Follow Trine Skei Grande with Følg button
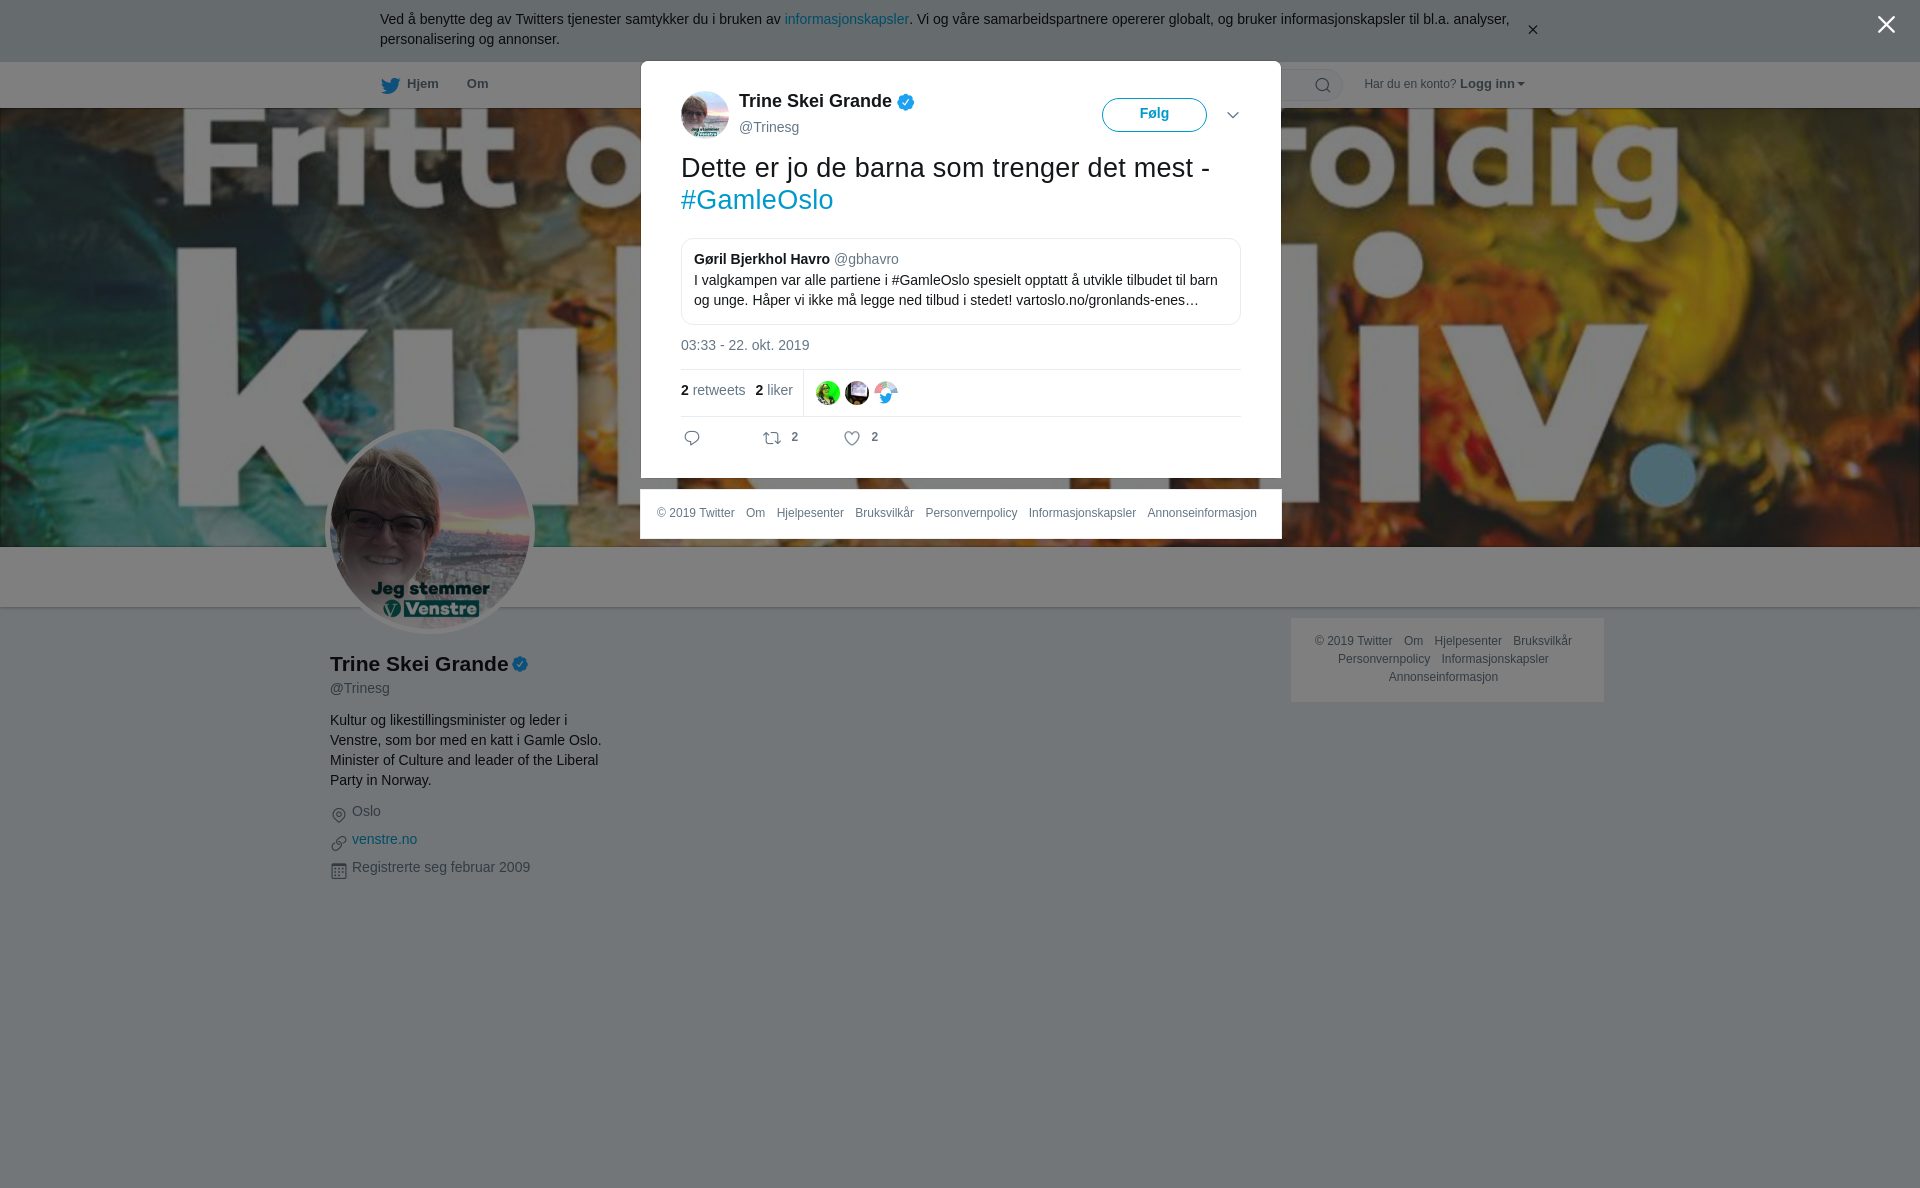This screenshot has height=1188, width=1920. [x=1154, y=115]
